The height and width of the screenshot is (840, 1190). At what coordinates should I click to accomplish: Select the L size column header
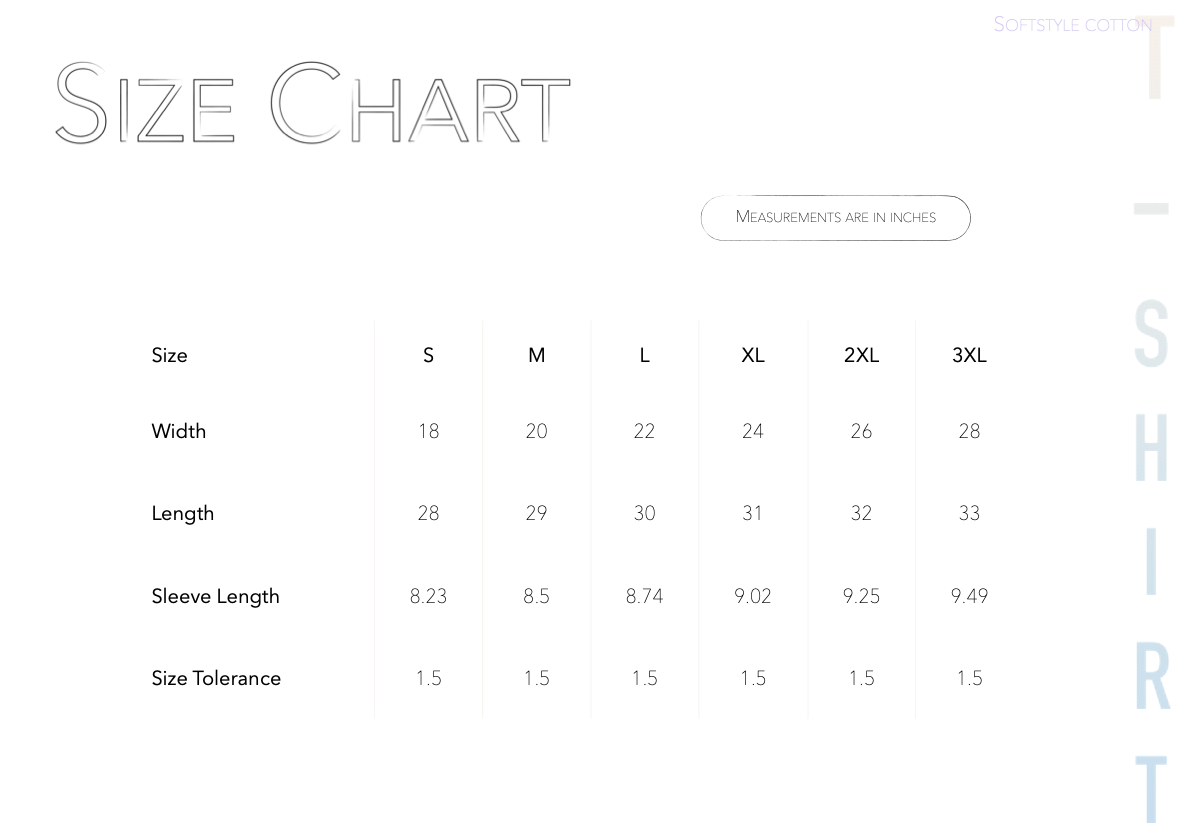click(x=644, y=355)
